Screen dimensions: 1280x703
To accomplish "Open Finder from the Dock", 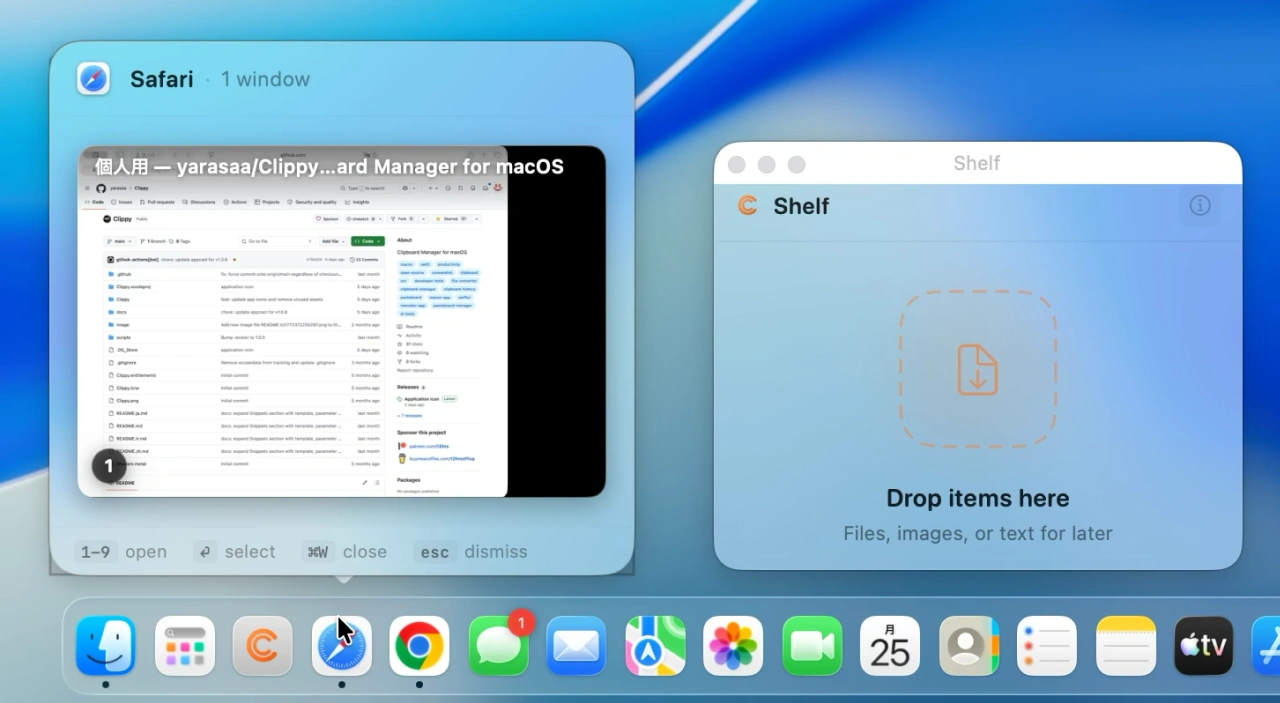I will [105, 646].
